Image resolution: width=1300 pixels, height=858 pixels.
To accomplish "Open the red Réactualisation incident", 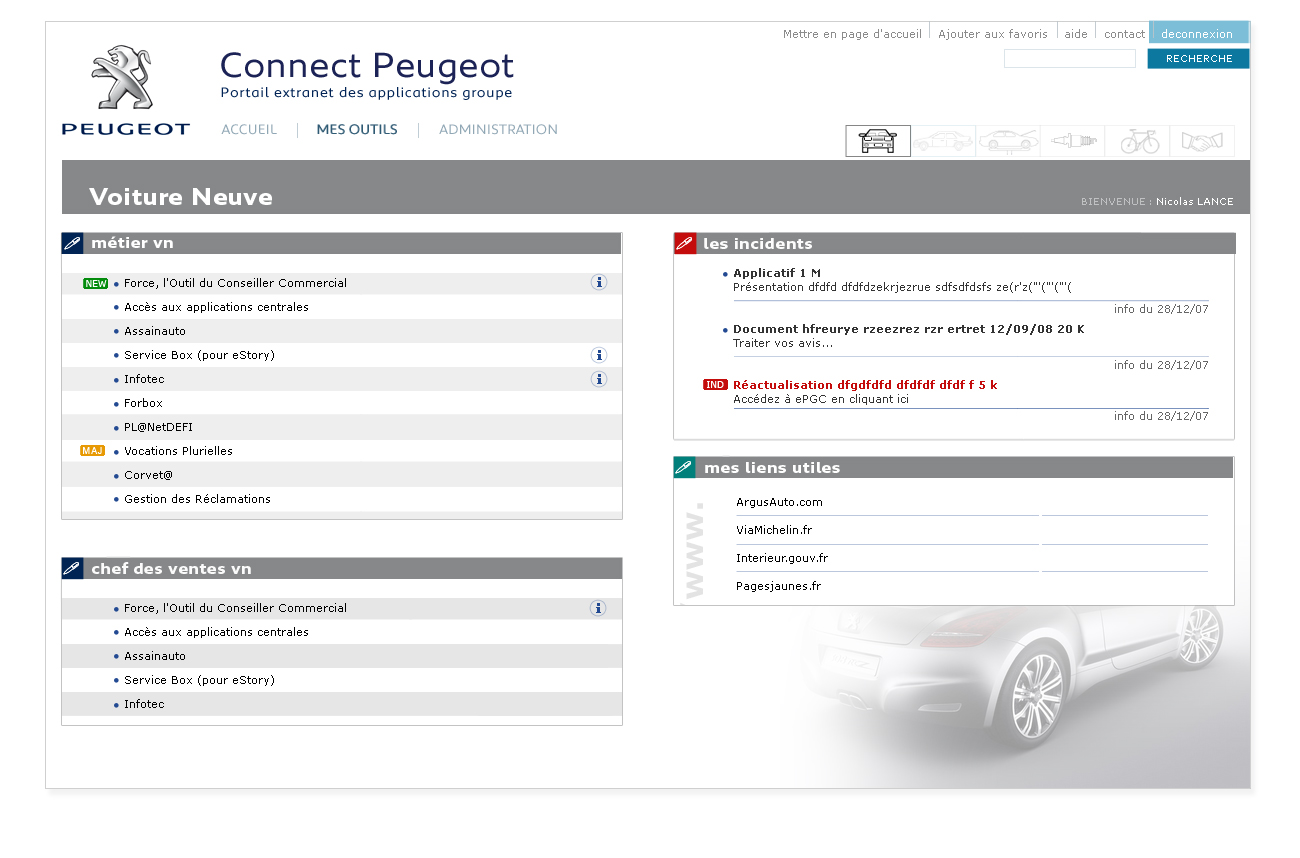I will pyautogui.click(x=865, y=385).
